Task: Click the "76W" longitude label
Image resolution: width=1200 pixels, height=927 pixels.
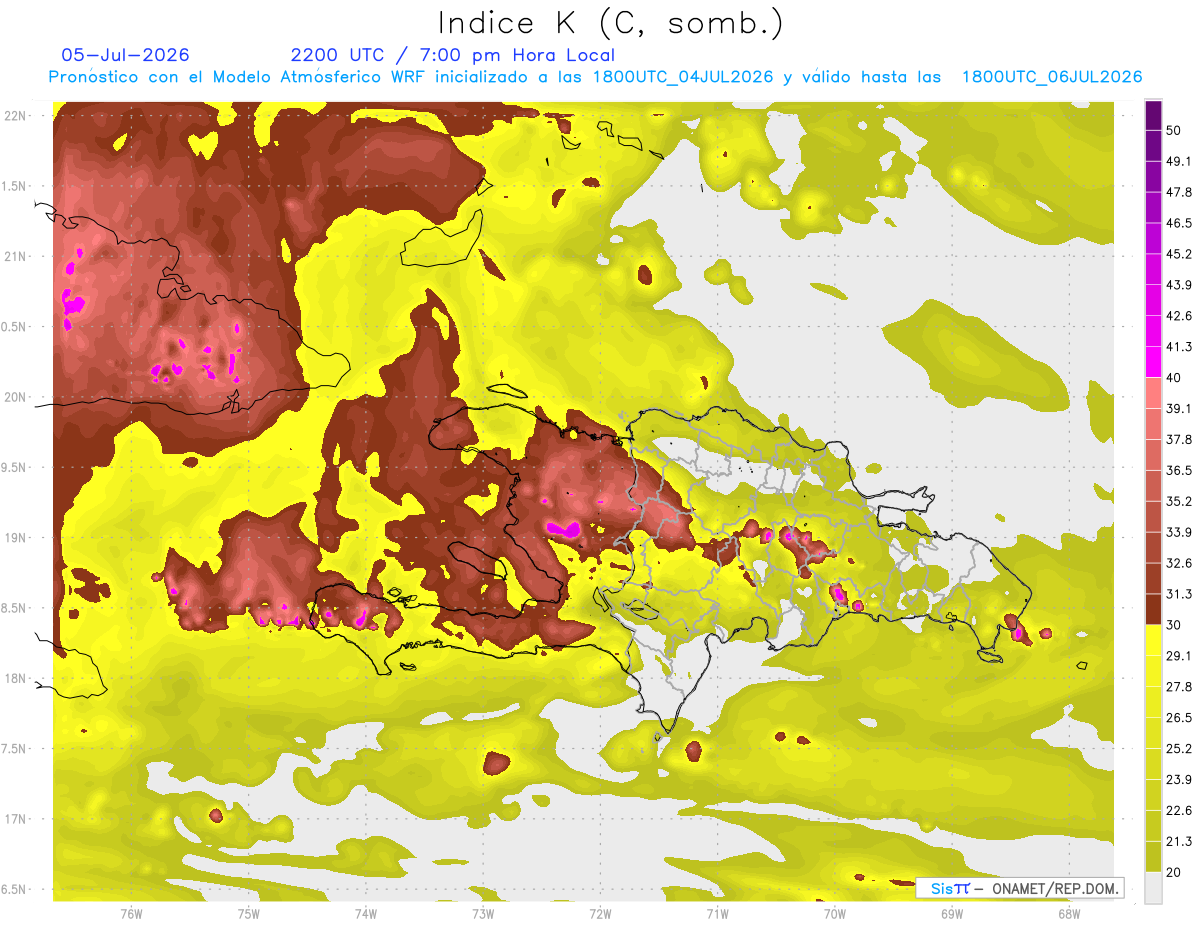Action: (x=131, y=914)
